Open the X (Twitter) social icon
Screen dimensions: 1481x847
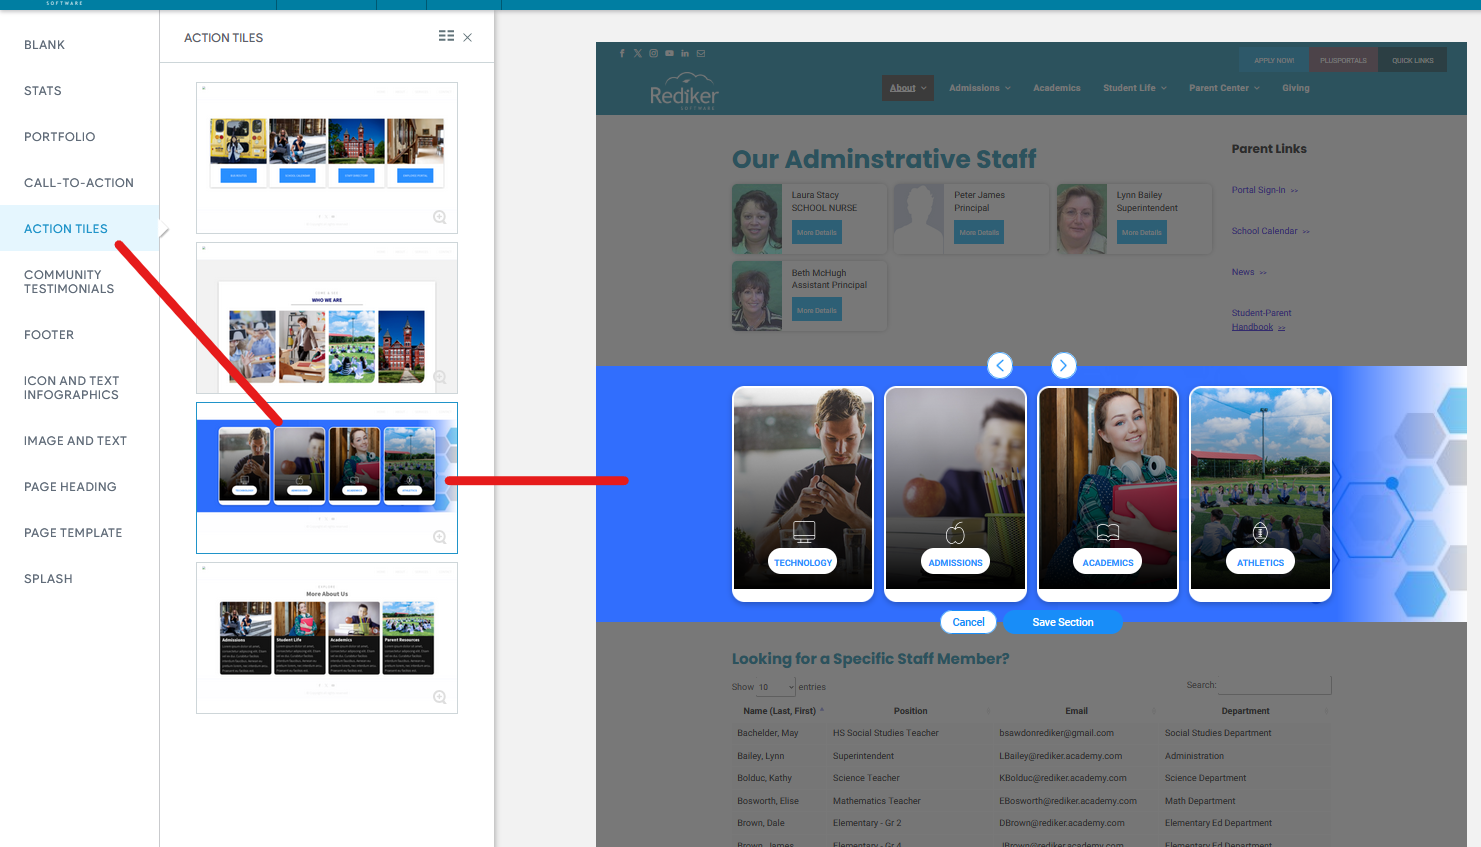(637, 53)
